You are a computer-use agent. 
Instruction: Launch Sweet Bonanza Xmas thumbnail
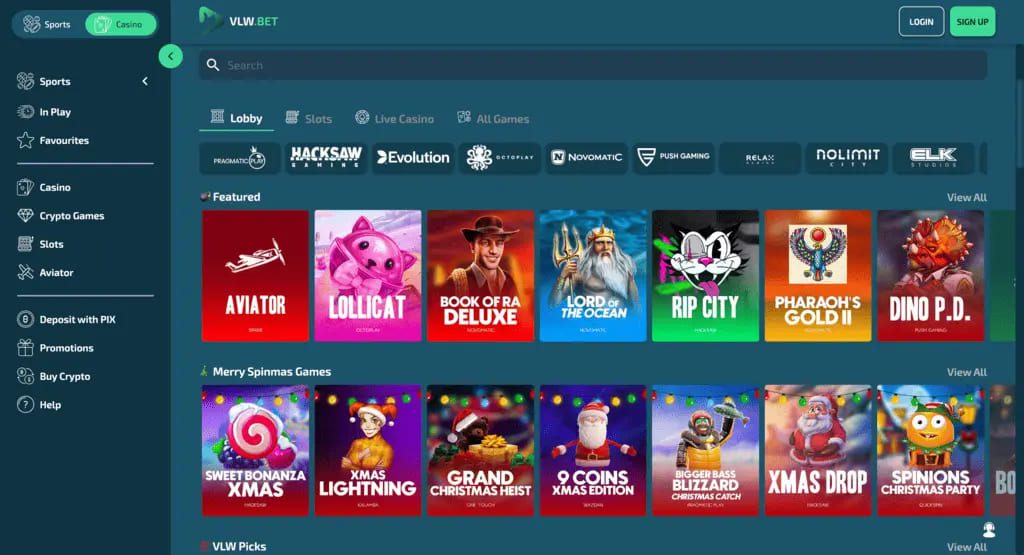[255, 451]
